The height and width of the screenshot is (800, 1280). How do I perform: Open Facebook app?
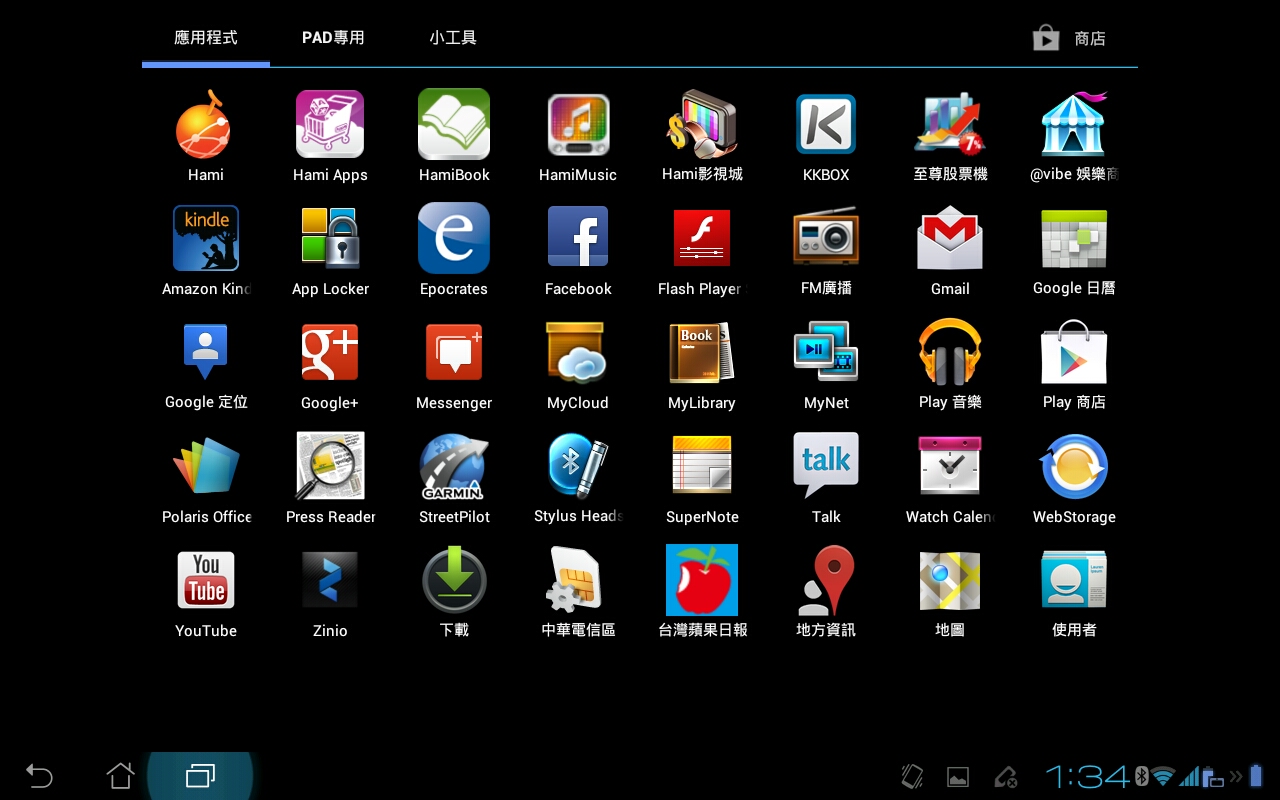(578, 238)
